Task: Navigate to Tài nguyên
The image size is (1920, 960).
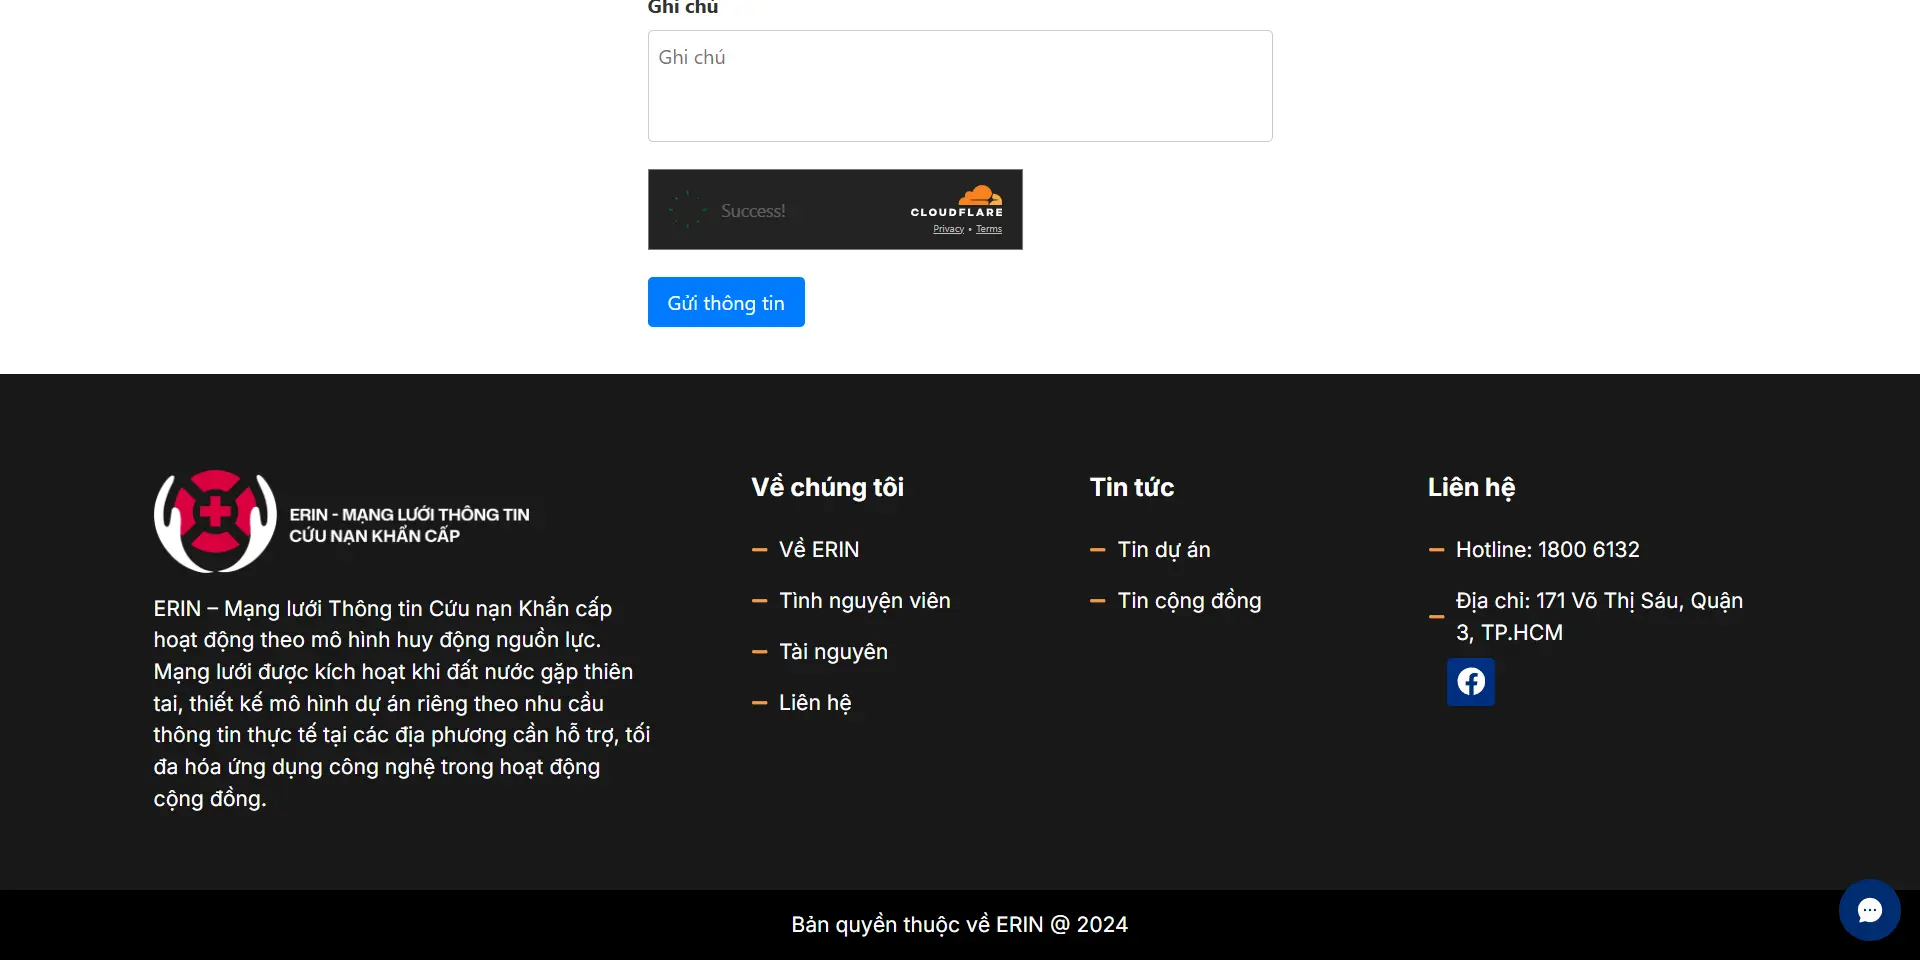Action: [x=833, y=652]
